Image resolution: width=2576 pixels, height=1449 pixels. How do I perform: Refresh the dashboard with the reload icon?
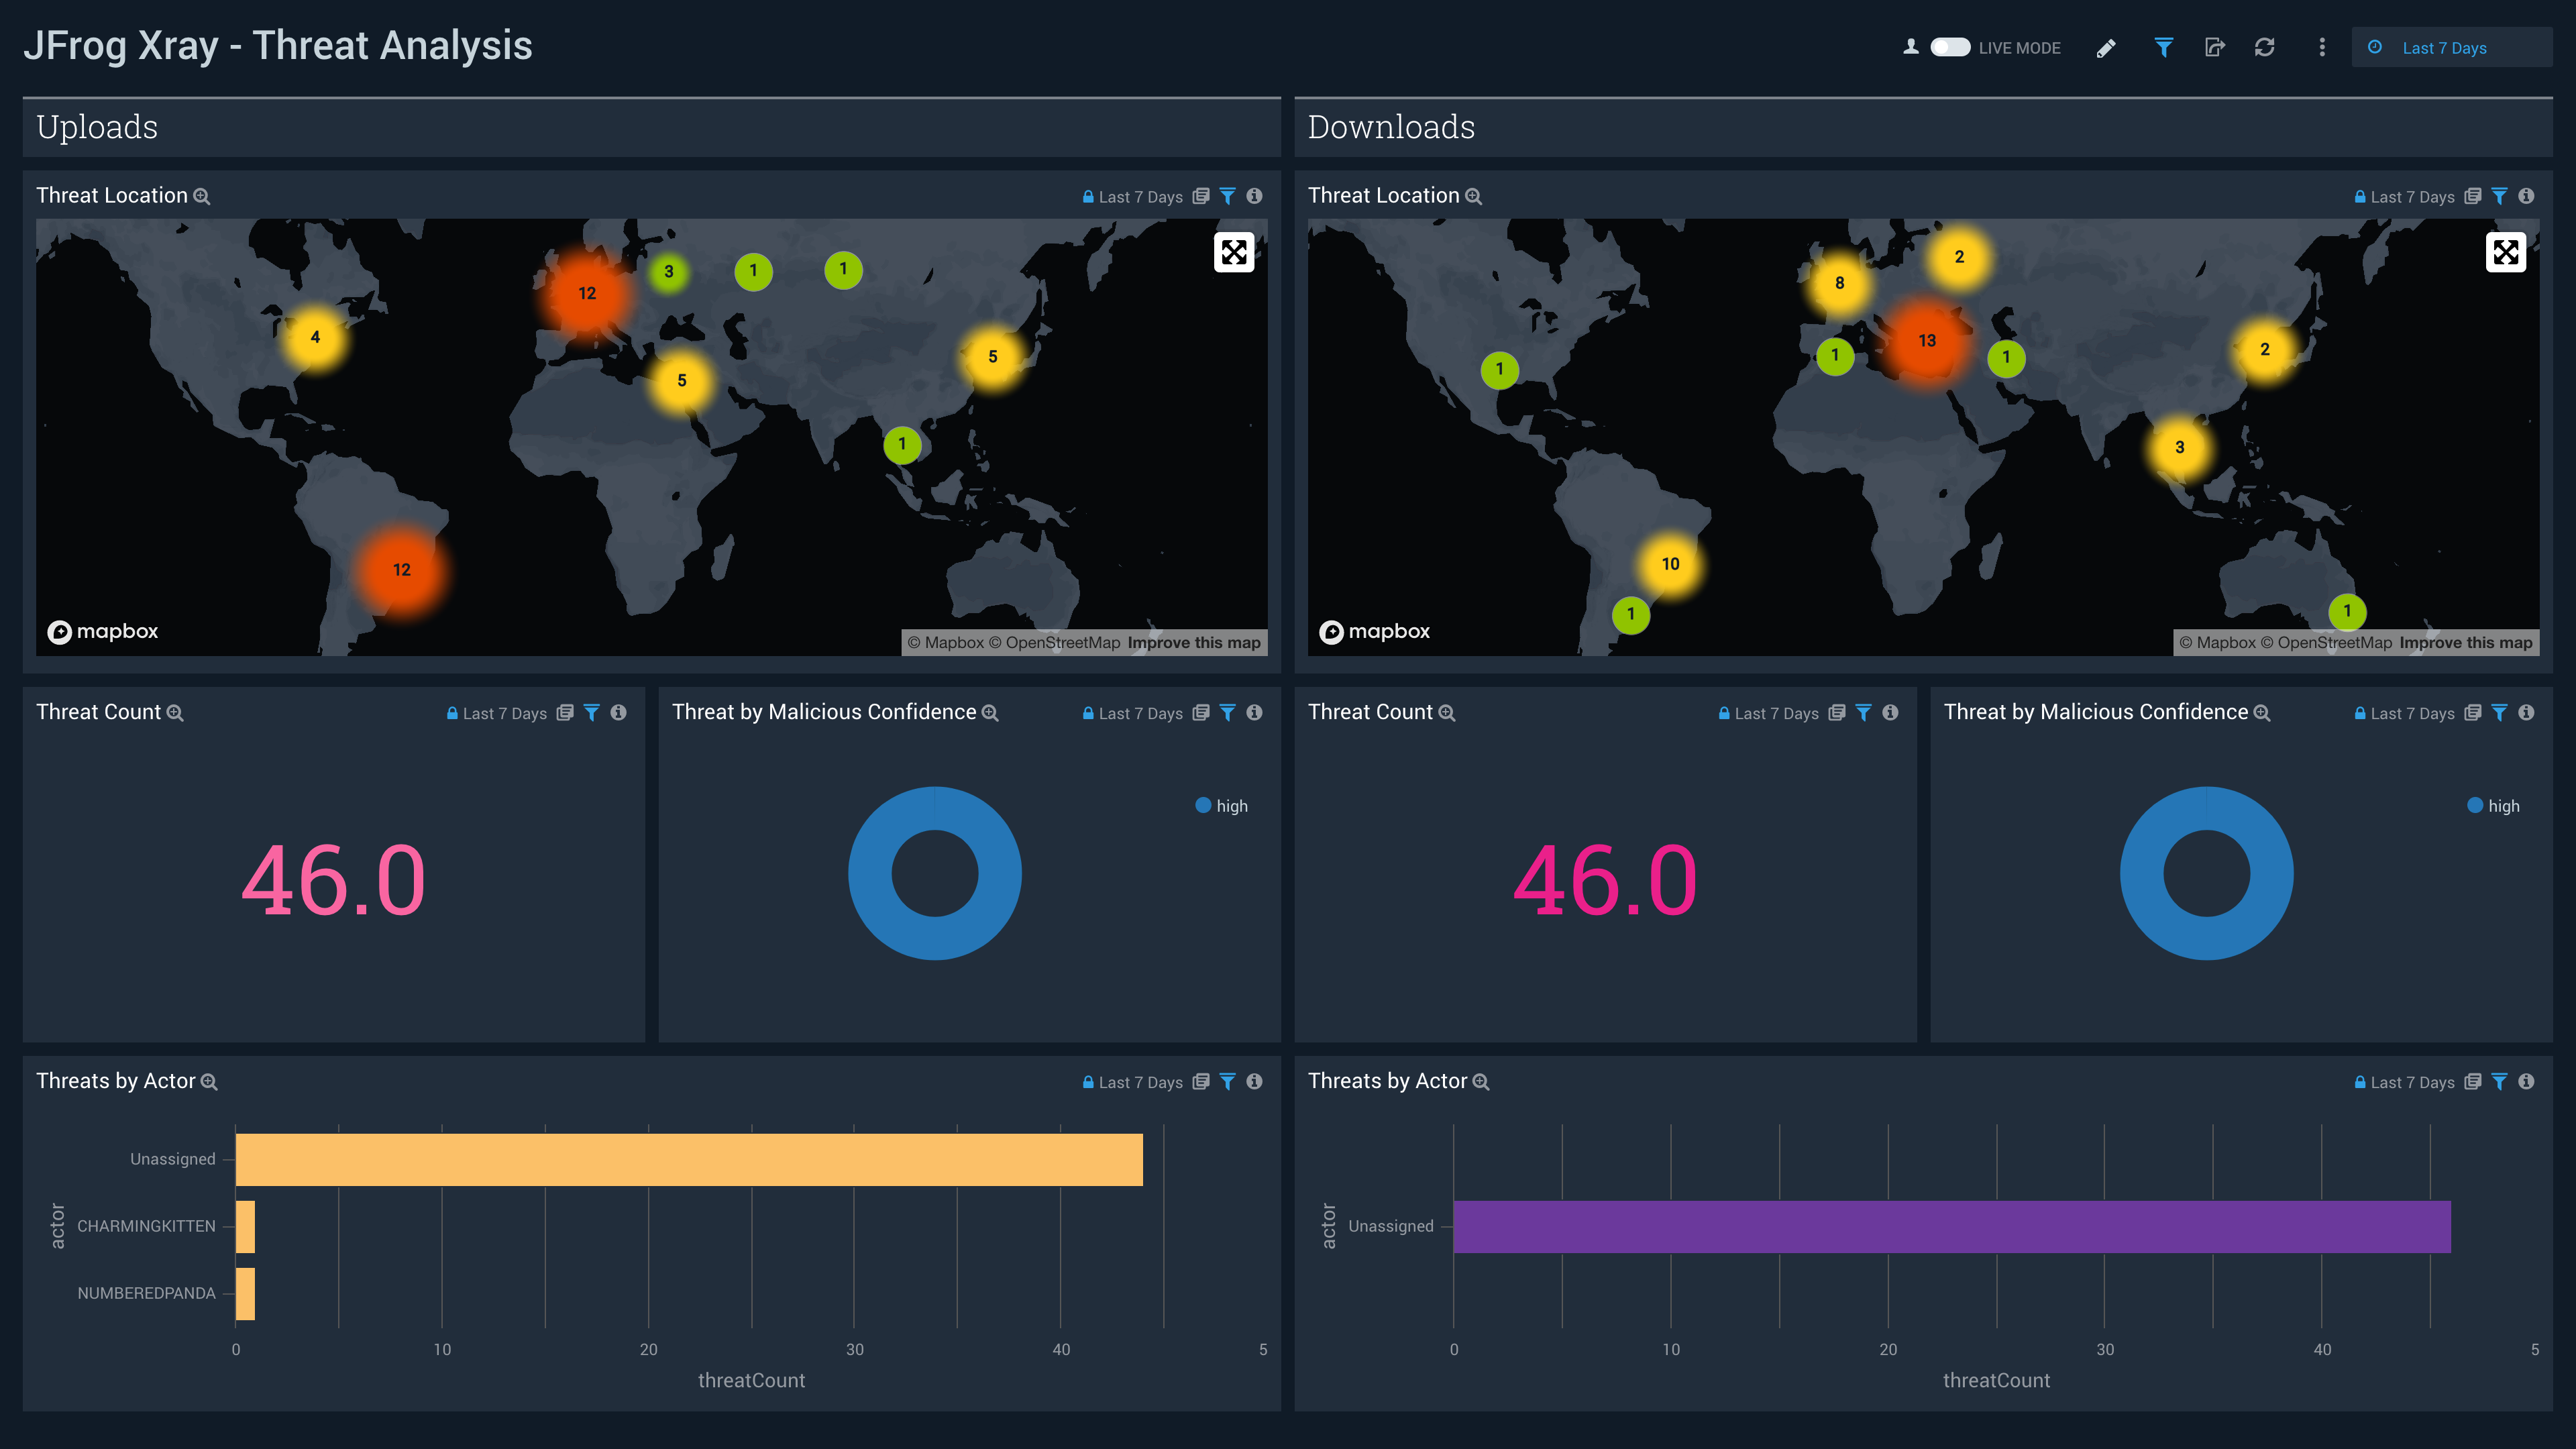[x=2265, y=47]
